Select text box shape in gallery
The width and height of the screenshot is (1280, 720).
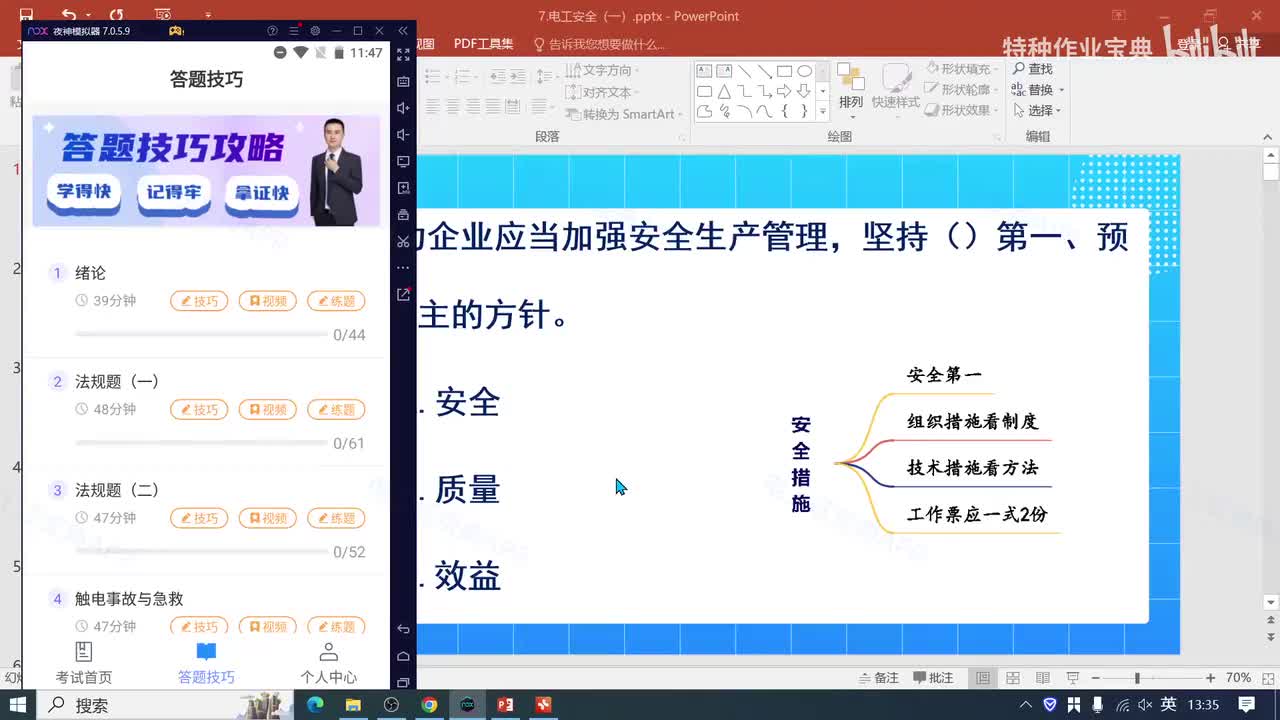(x=704, y=71)
